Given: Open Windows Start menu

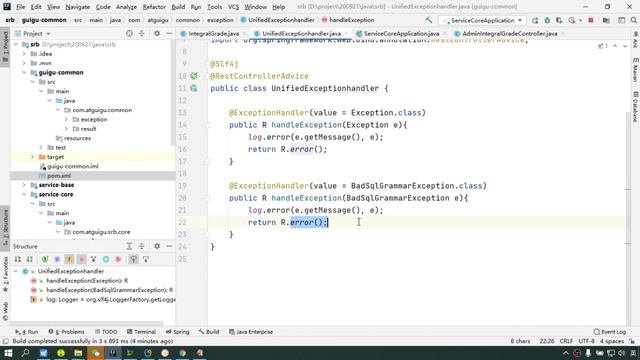Looking at the screenshot, I should coord(8,353).
